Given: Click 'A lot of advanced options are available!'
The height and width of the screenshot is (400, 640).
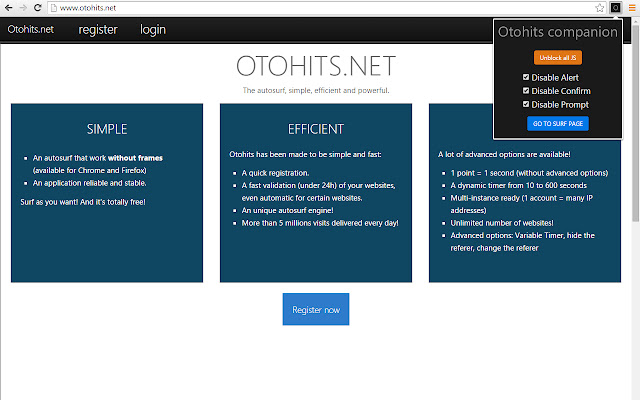Looking at the screenshot, I should tap(504, 154).
